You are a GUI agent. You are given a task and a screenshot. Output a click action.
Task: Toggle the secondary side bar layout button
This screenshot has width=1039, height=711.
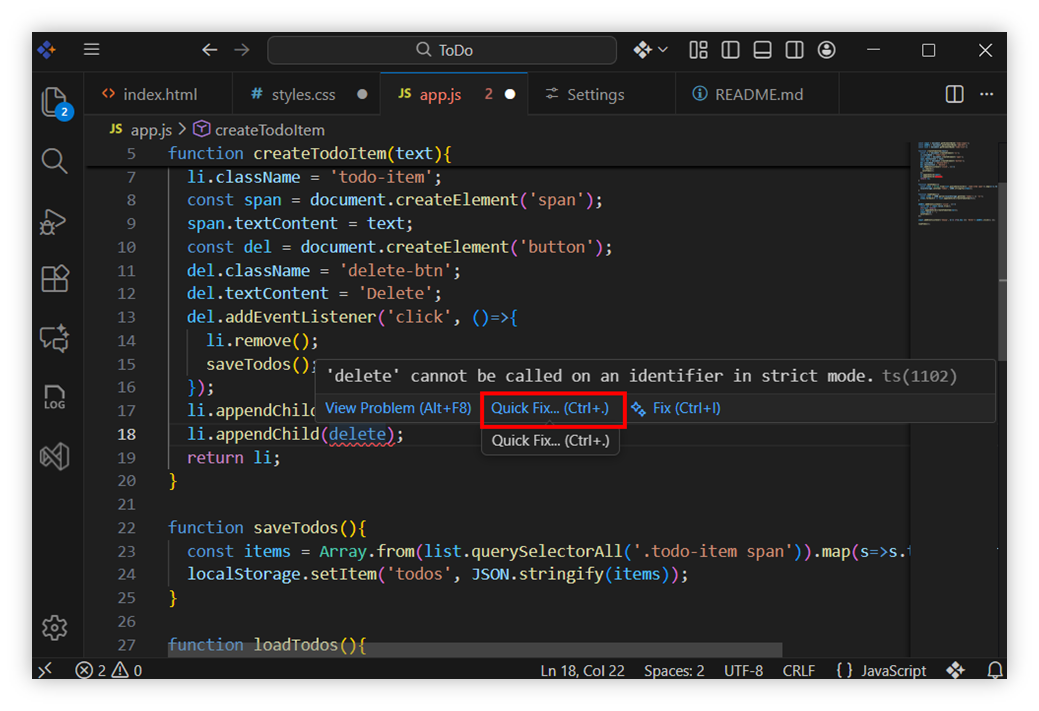tap(794, 50)
